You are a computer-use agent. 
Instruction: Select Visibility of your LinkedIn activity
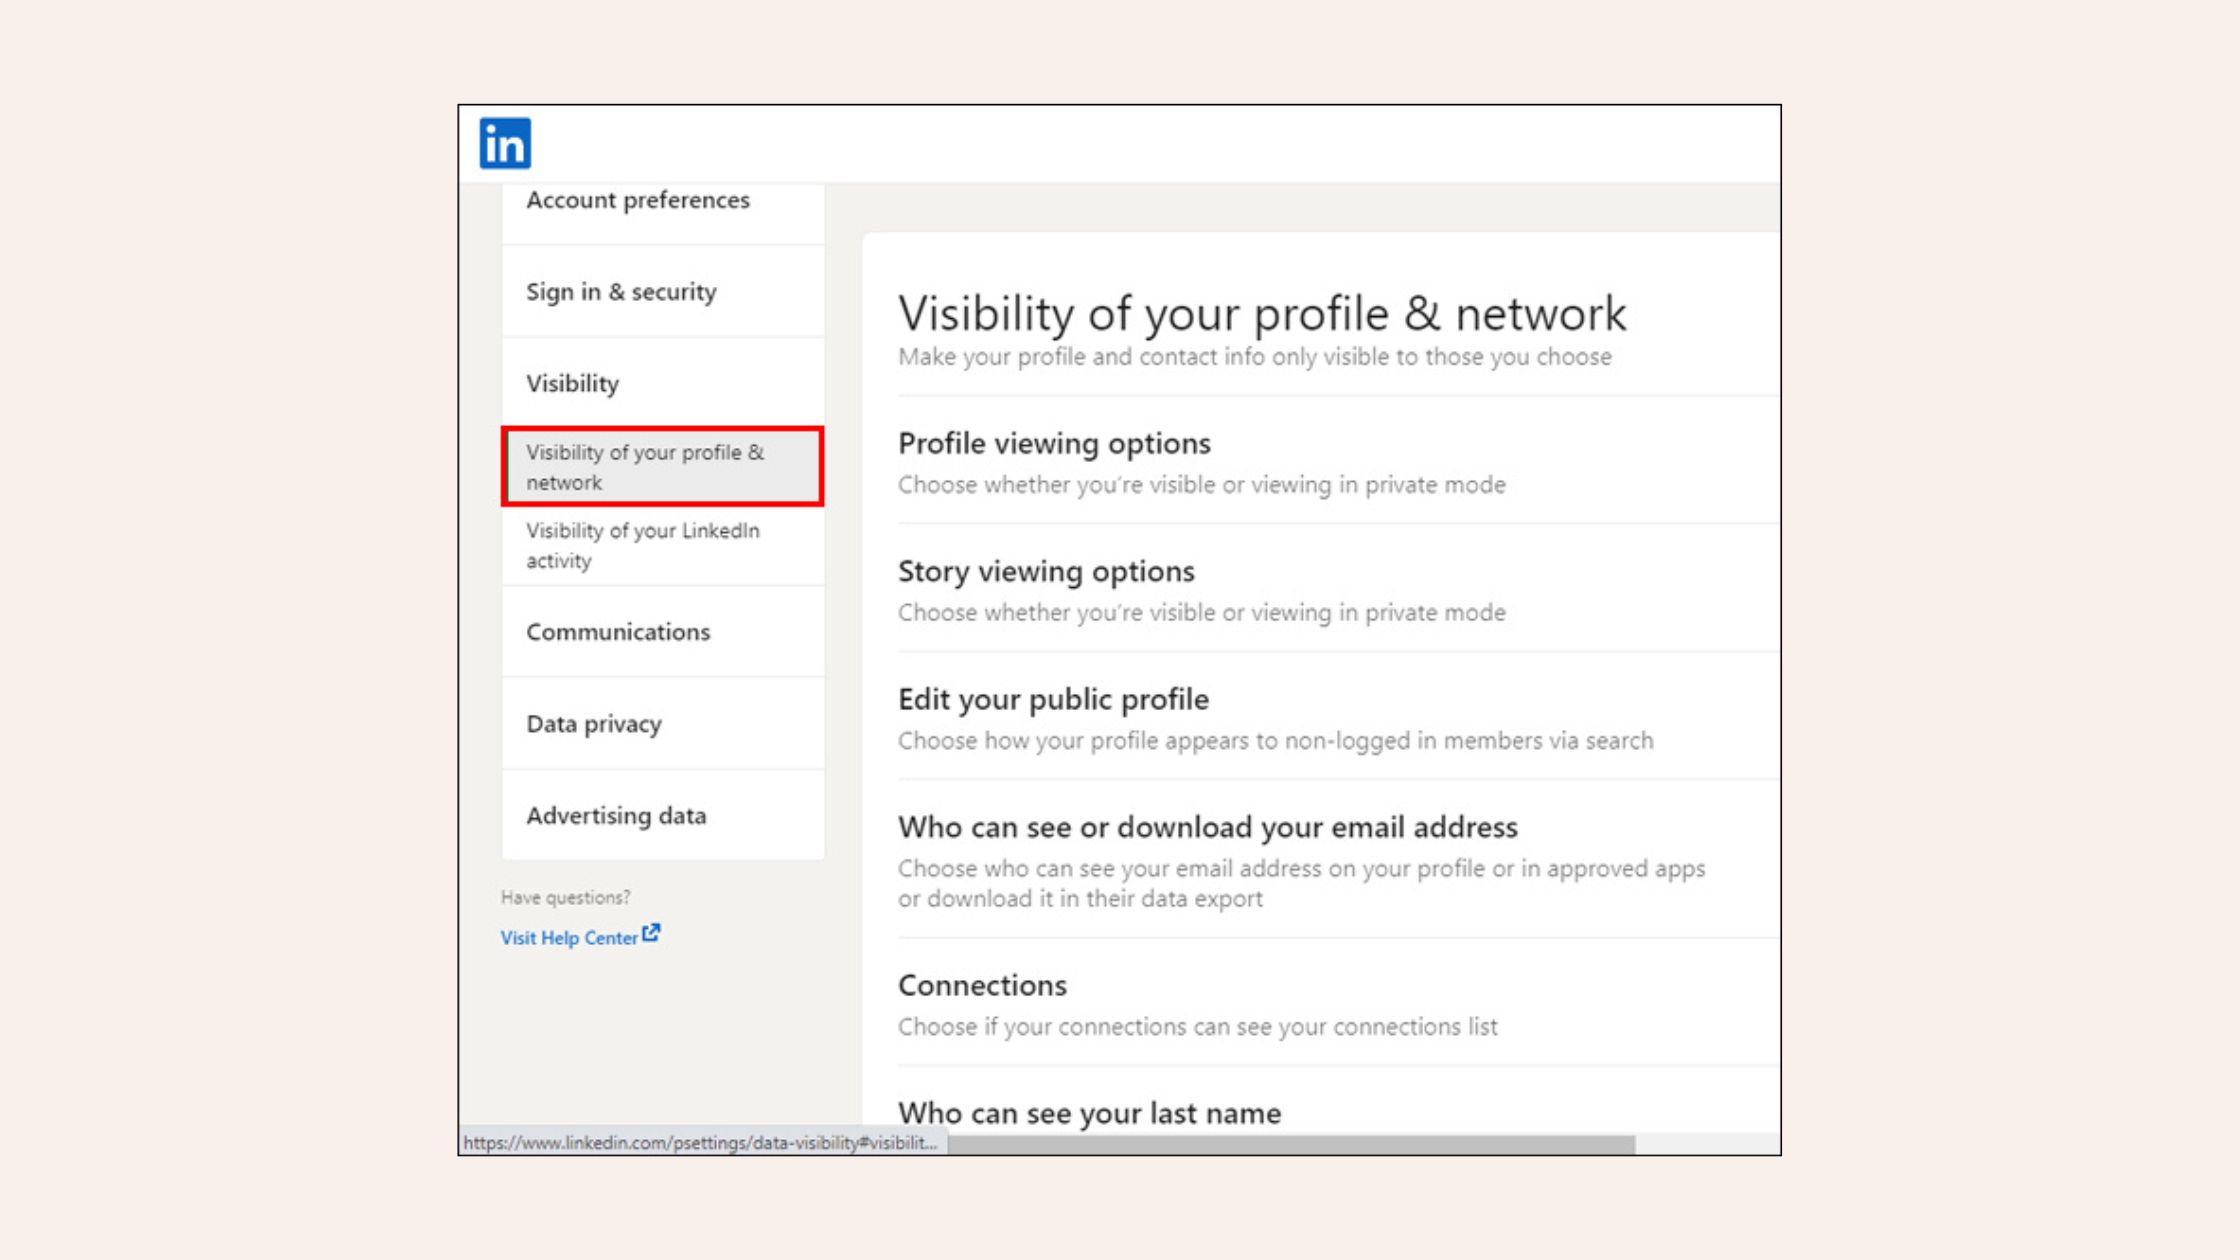point(643,545)
